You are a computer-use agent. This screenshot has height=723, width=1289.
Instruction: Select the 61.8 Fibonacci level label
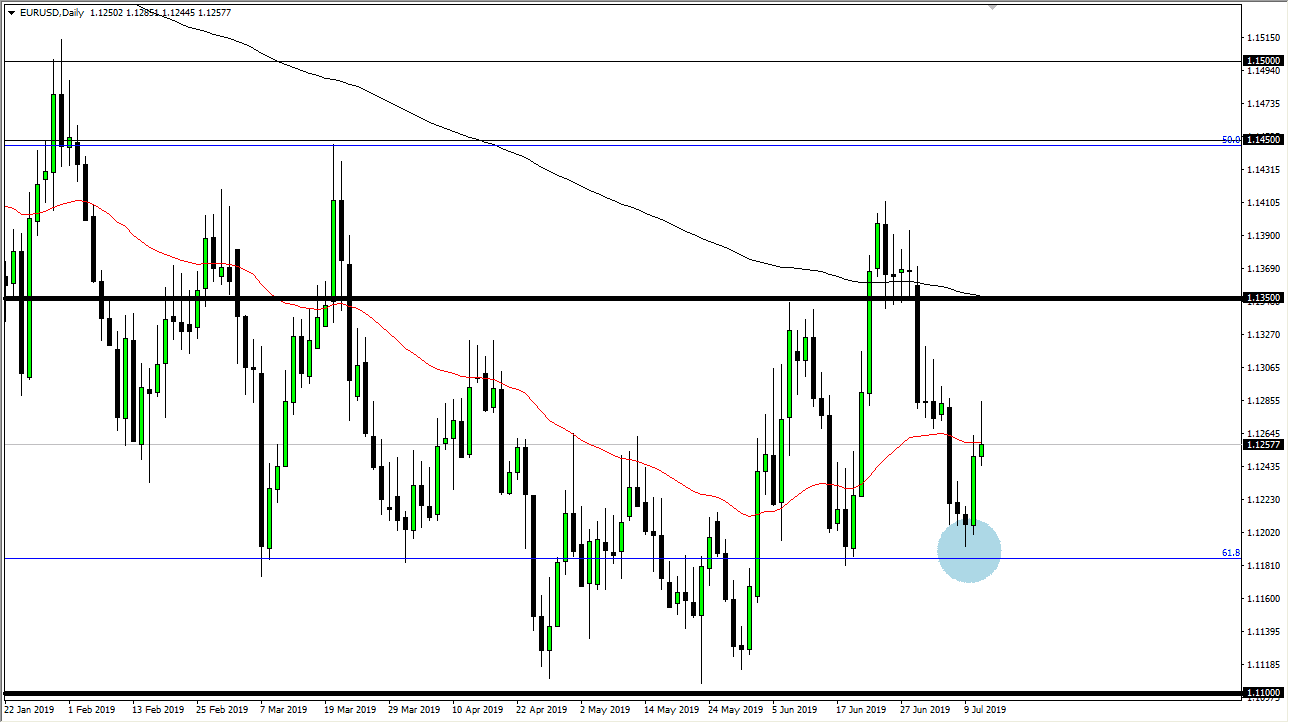pyautogui.click(x=1229, y=553)
